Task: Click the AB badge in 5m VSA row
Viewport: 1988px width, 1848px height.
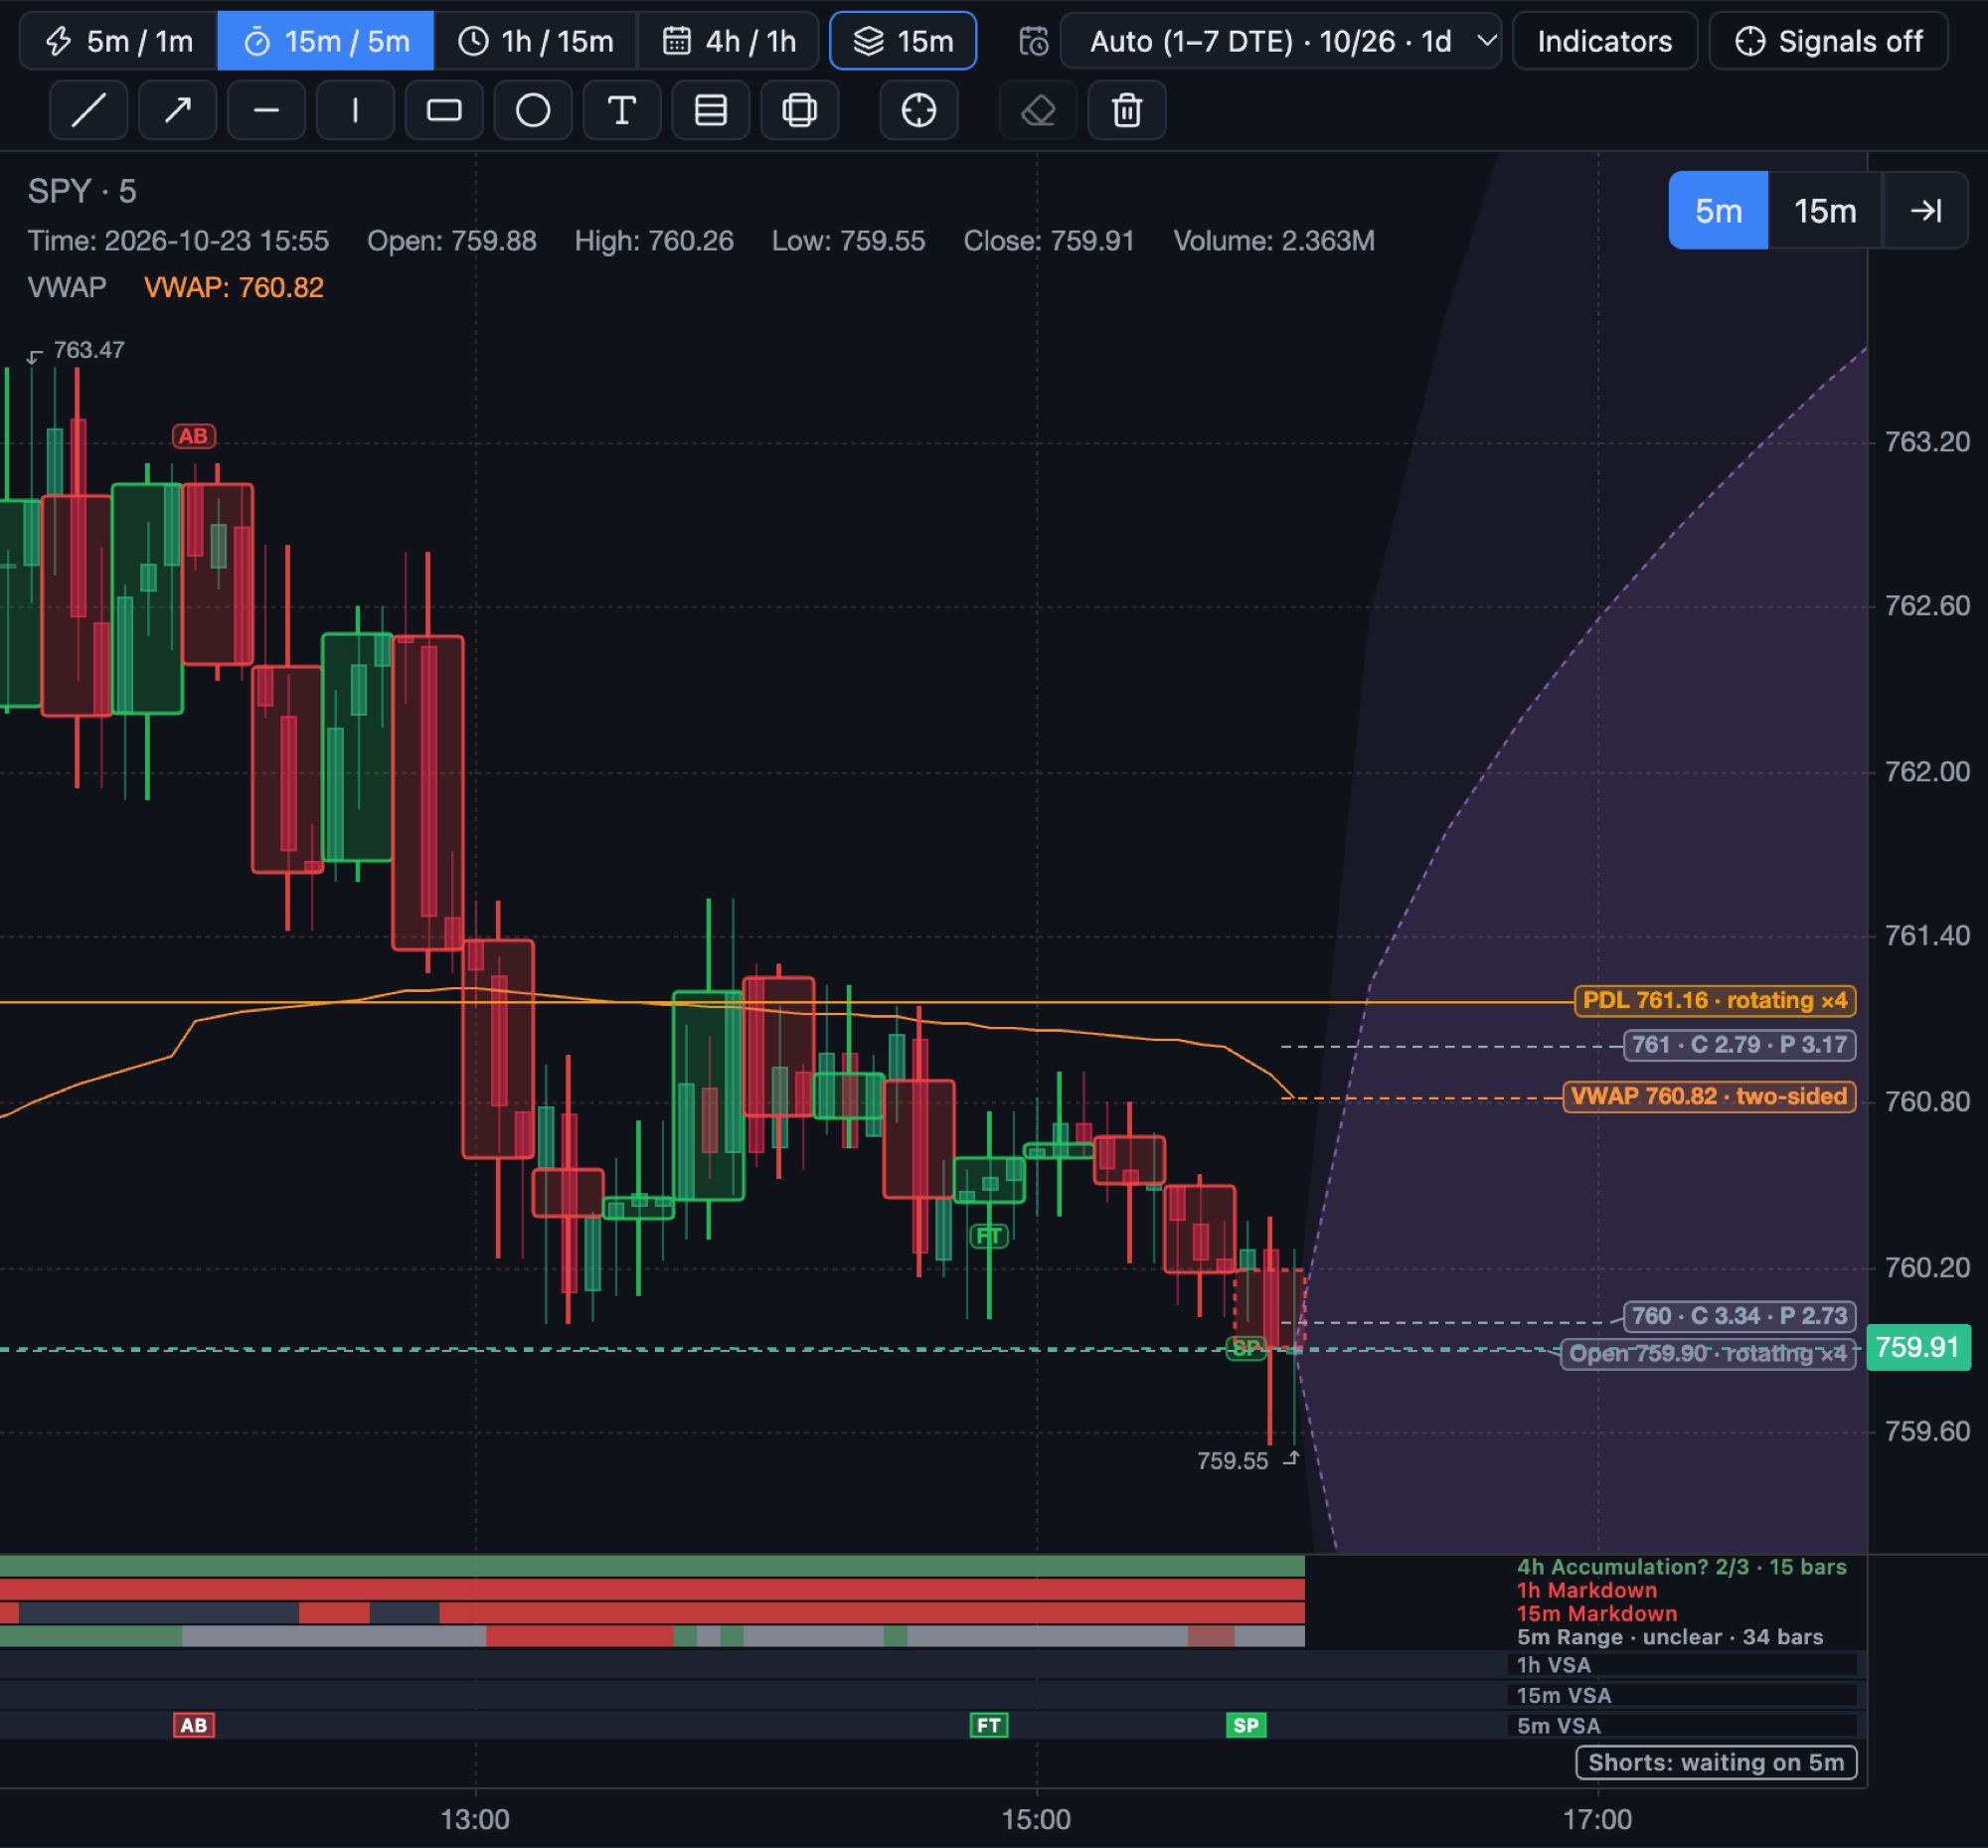Action: (x=193, y=1725)
